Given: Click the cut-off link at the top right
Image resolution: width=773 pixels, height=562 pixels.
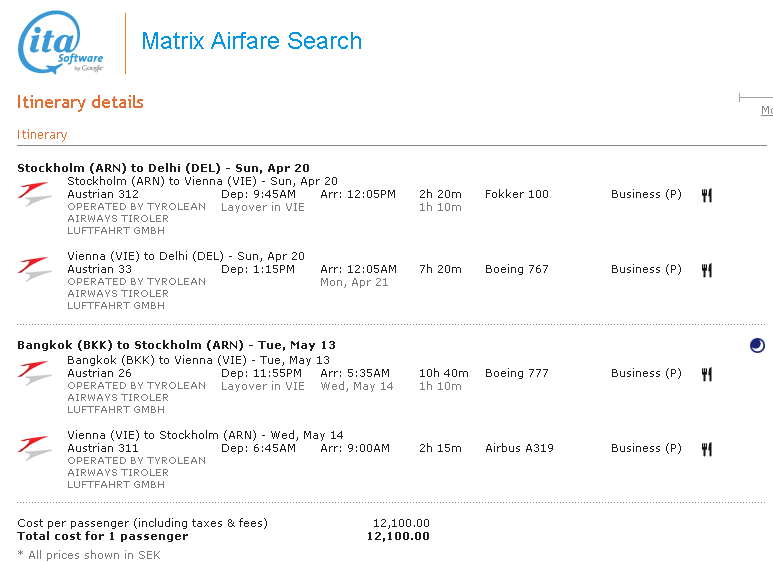Looking at the screenshot, I should (x=766, y=111).
